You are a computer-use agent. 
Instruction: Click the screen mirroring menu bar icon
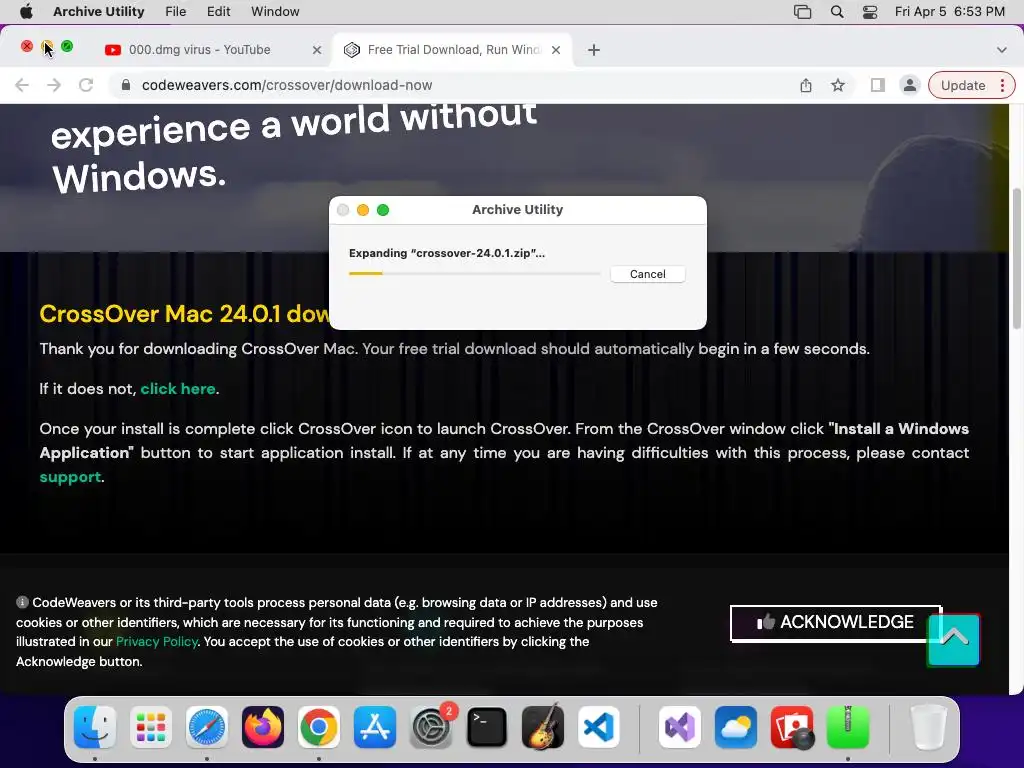pos(803,12)
